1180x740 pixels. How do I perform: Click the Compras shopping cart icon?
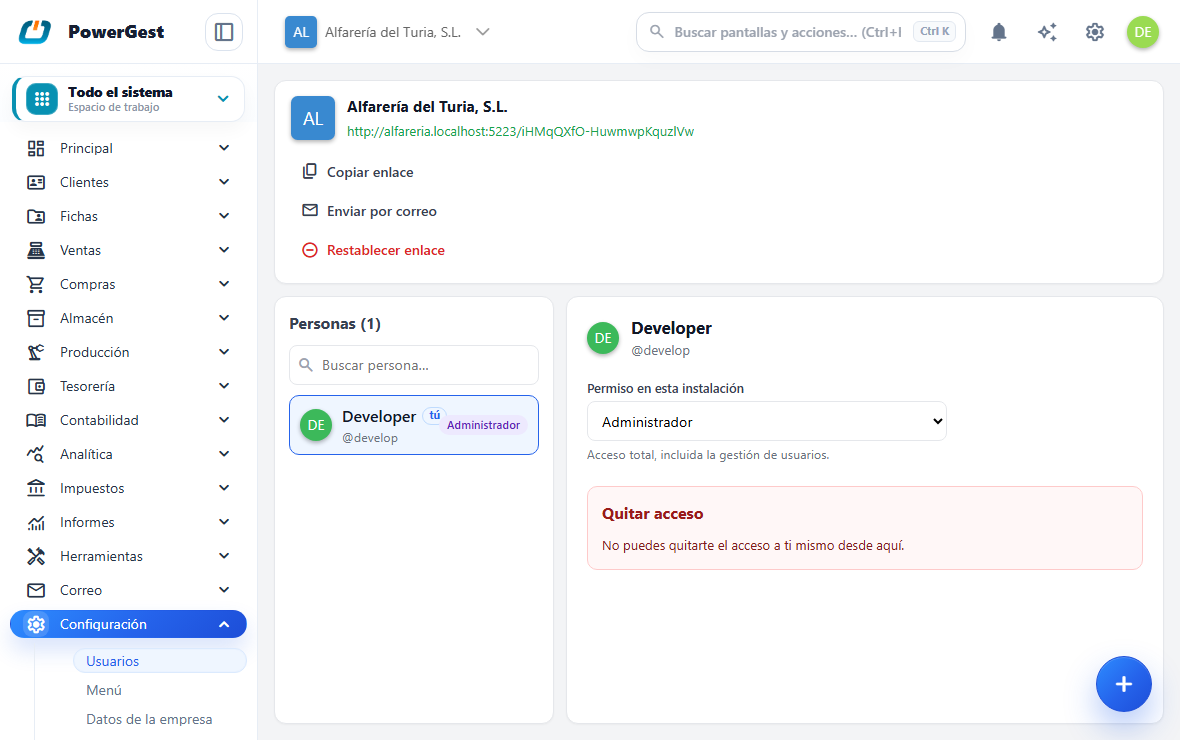tap(36, 284)
